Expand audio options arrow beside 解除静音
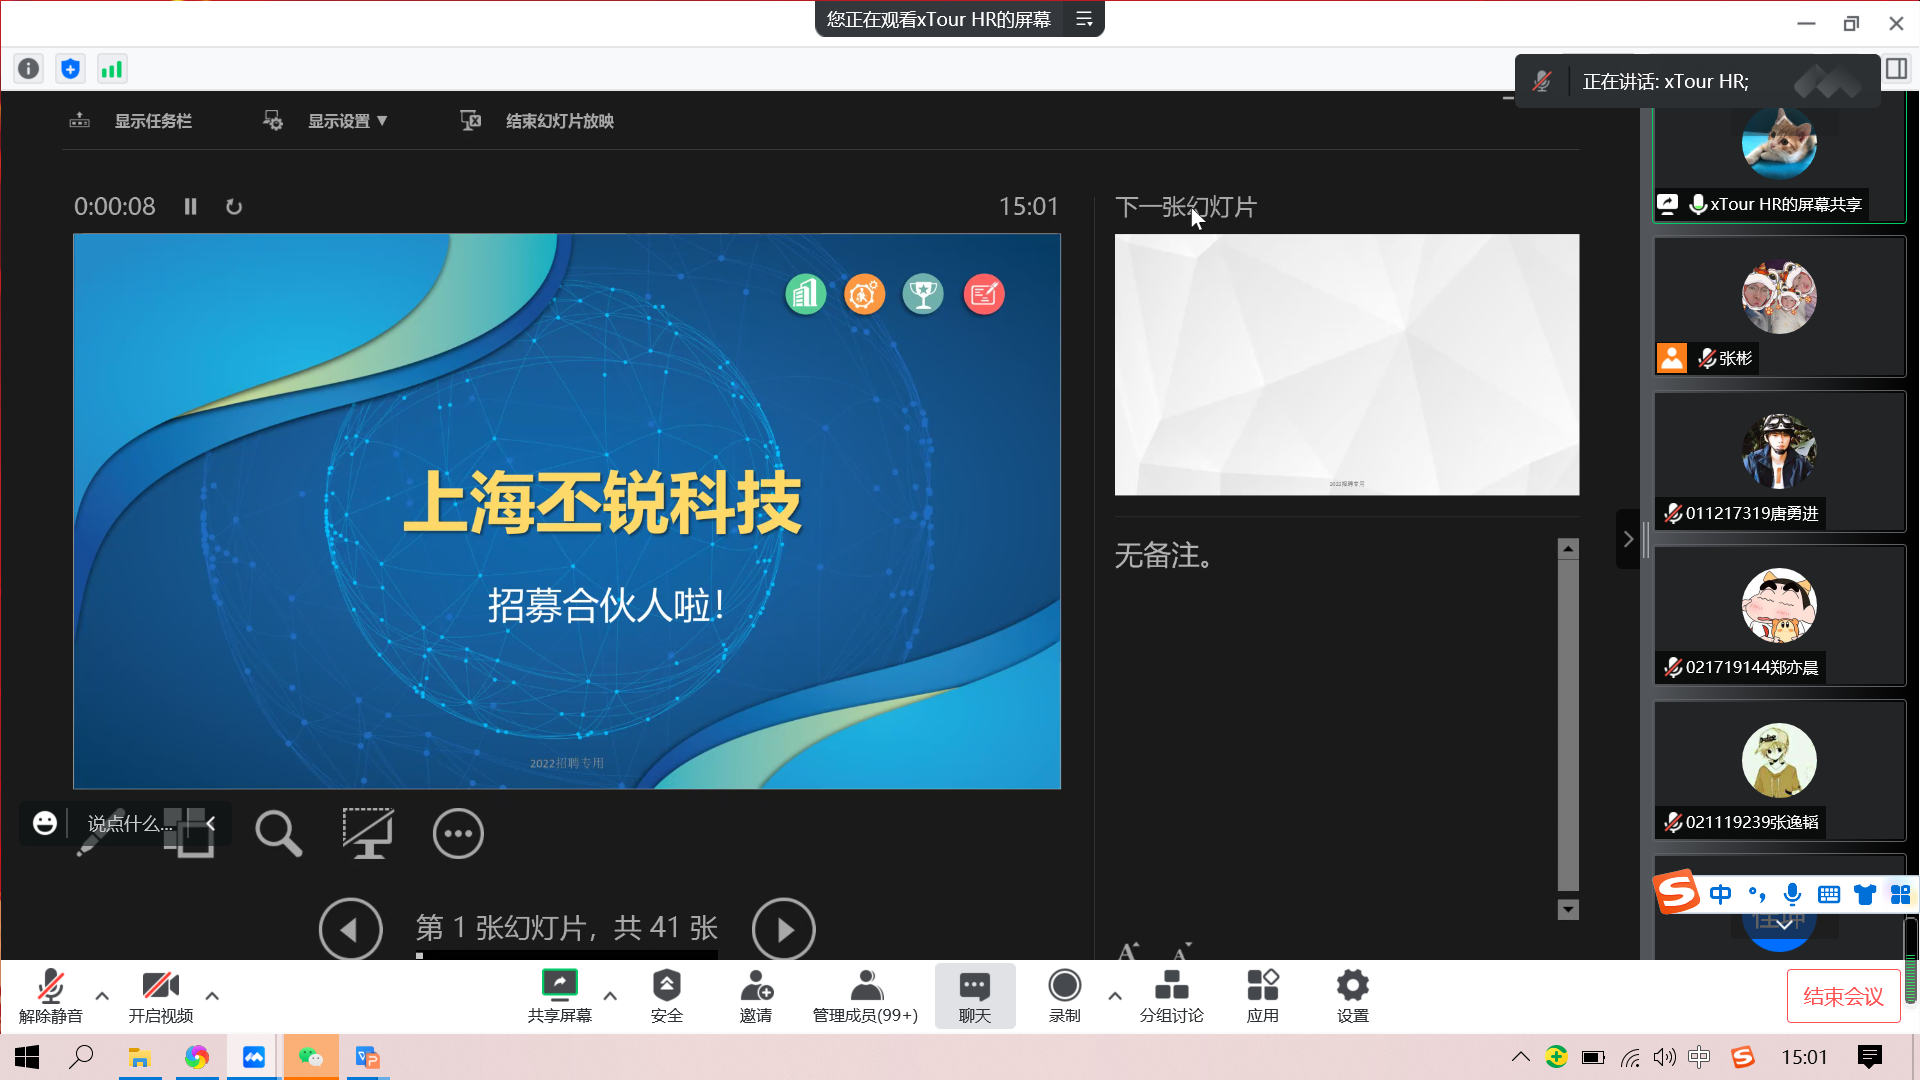Image resolution: width=1920 pixels, height=1080 pixels. pyautogui.click(x=102, y=996)
